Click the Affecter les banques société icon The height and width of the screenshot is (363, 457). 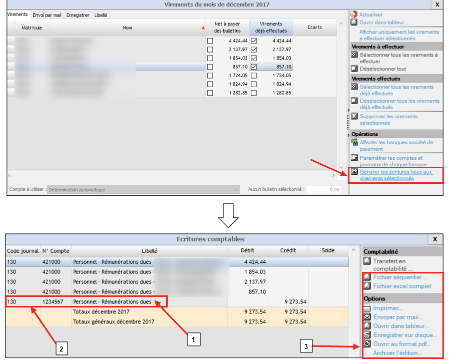click(x=355, y=142)
